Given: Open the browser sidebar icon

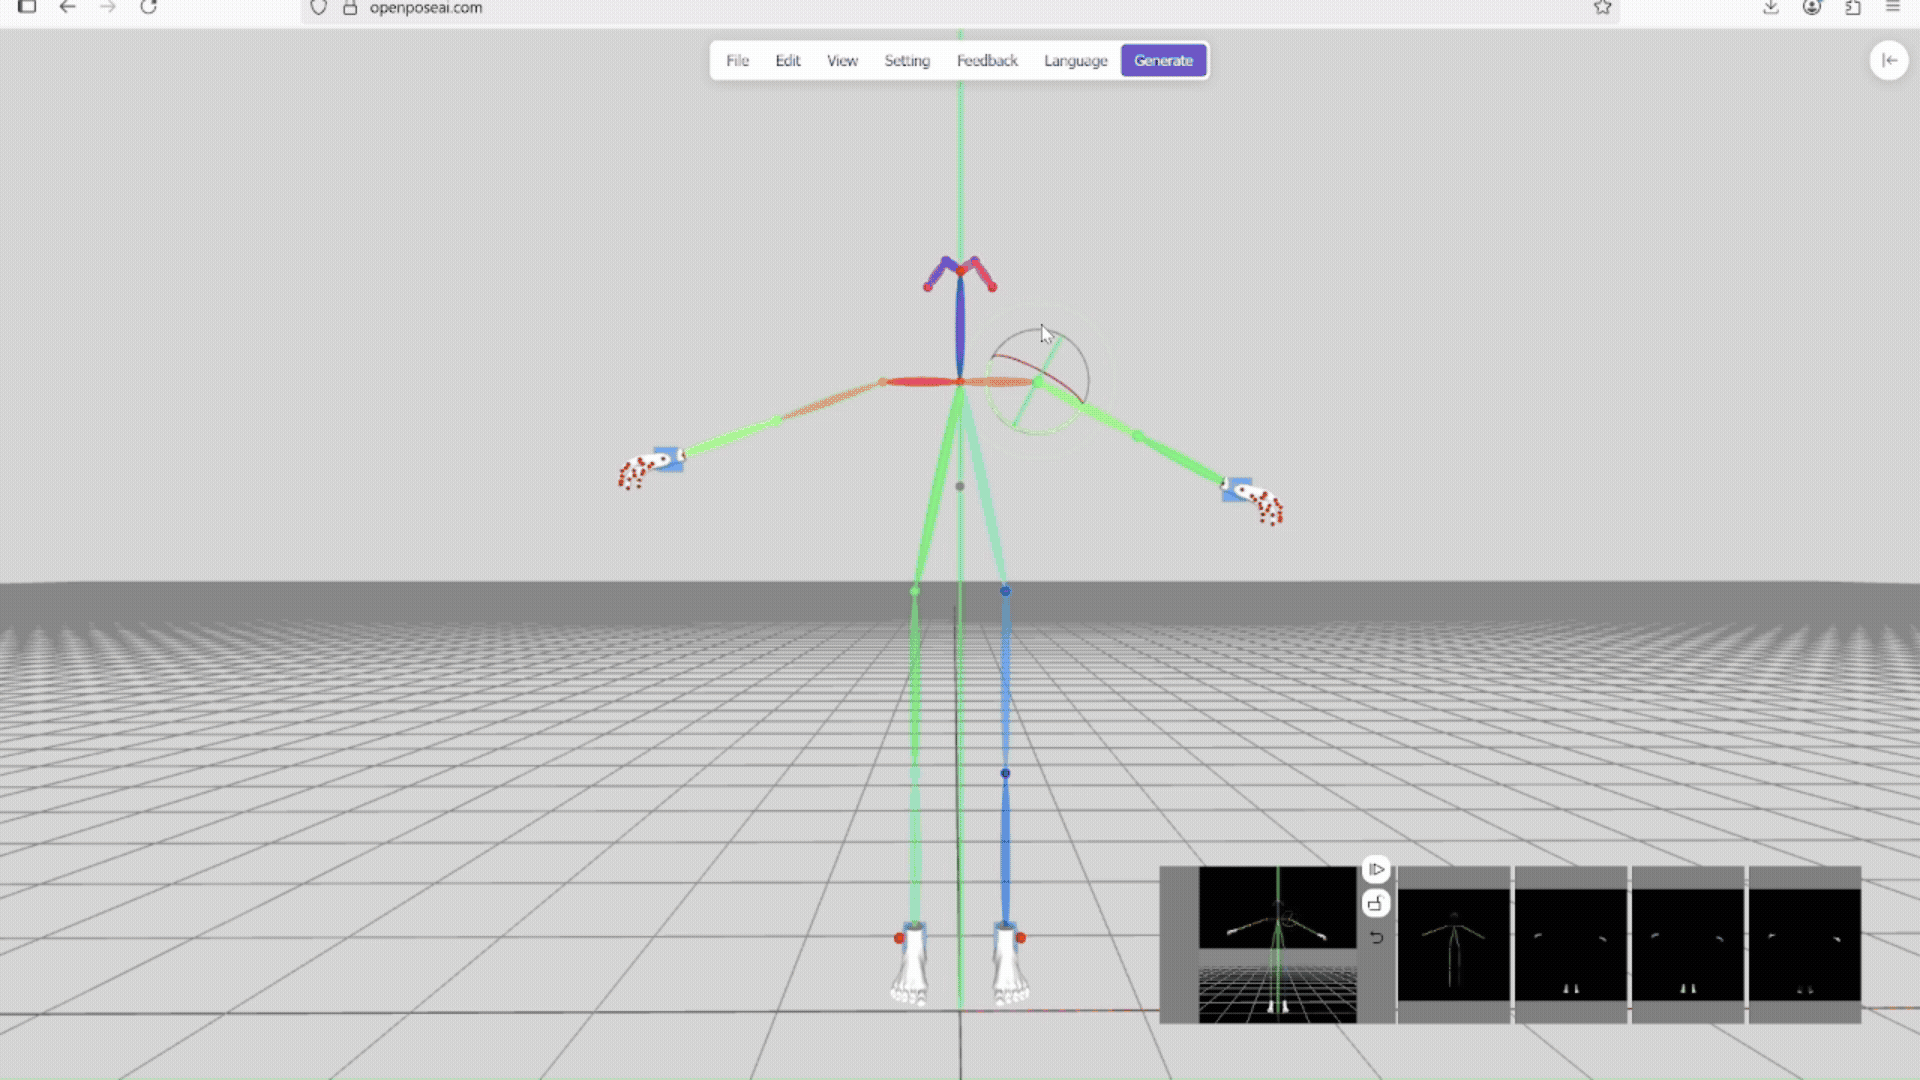Looking at the screenshot, I should [27, 8].
